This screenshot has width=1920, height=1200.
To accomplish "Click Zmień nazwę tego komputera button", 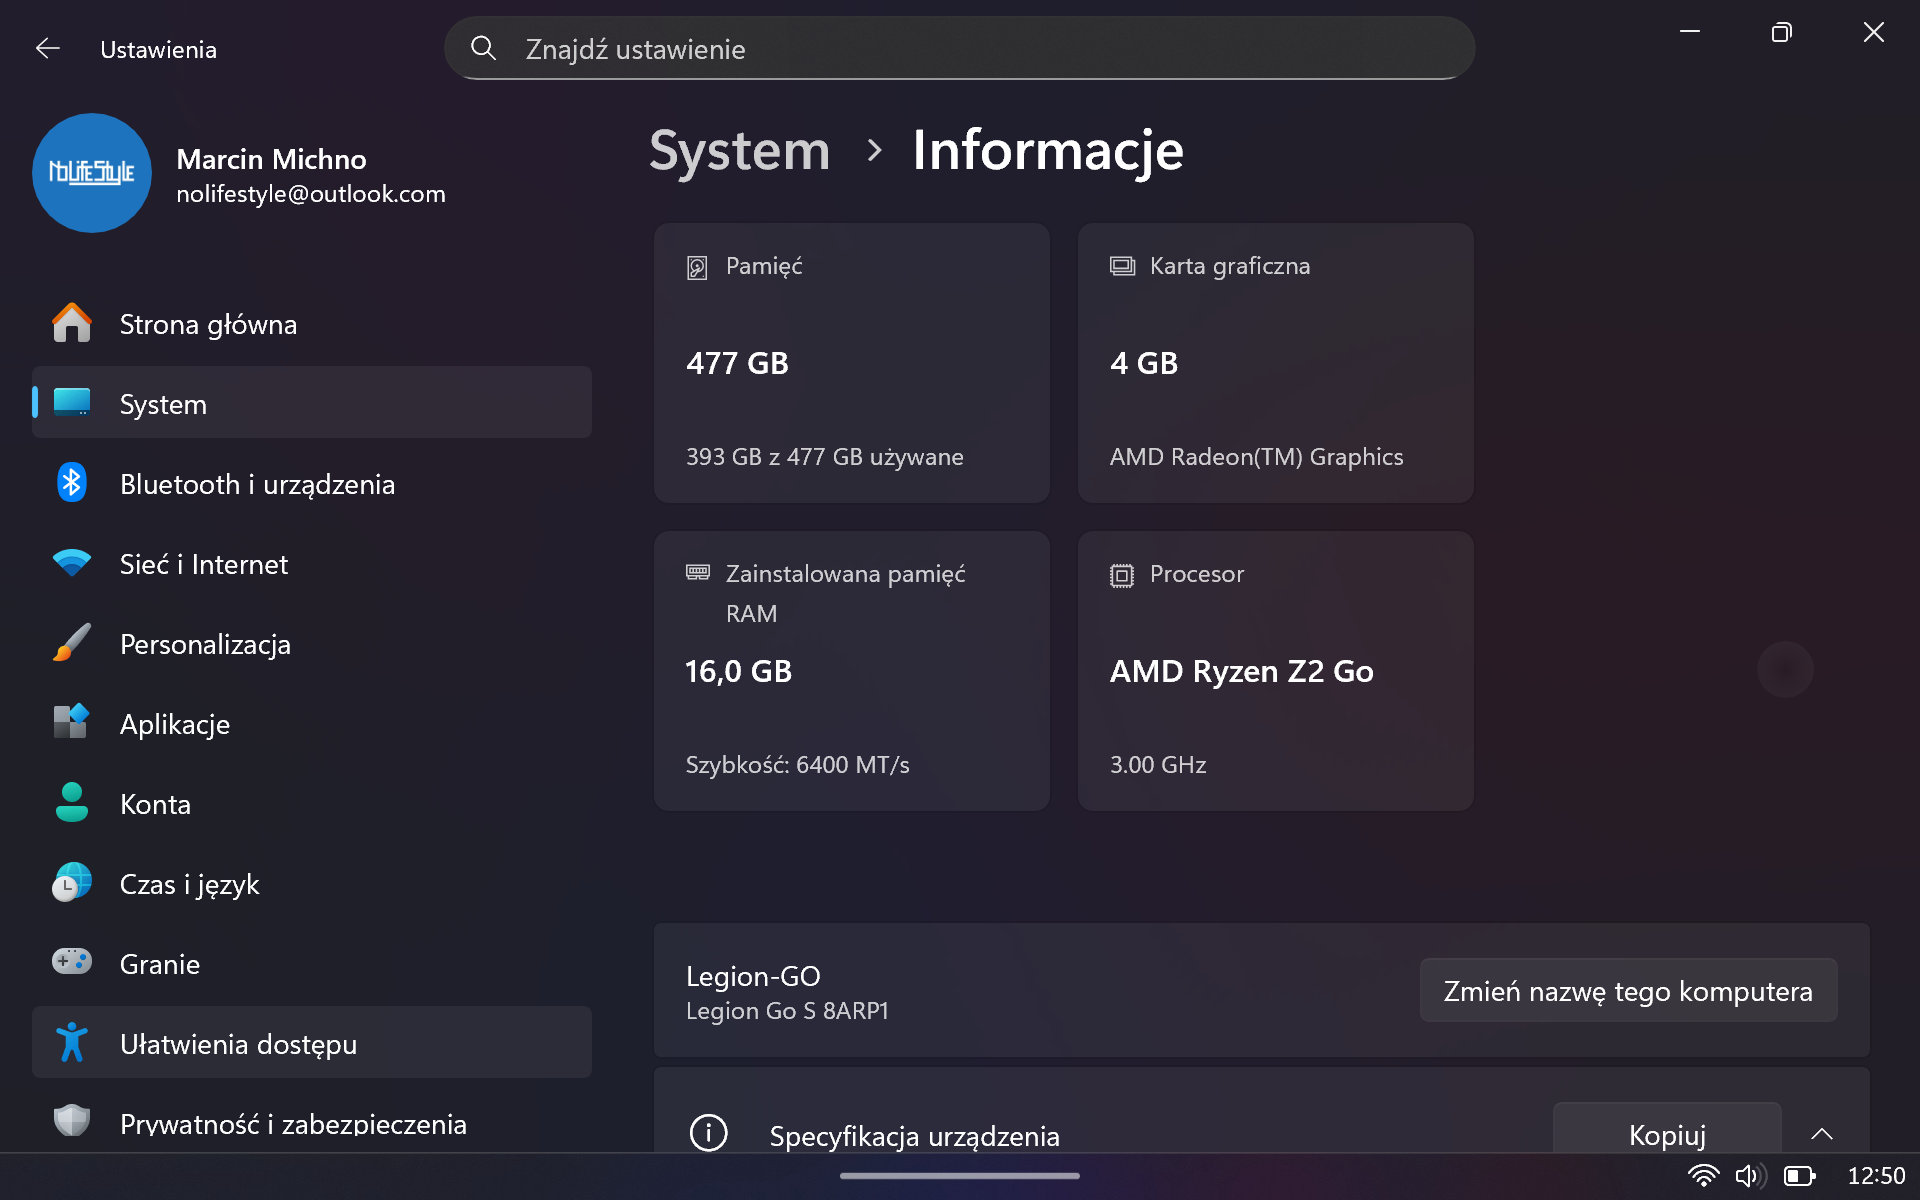I will tap(1627, 991).
